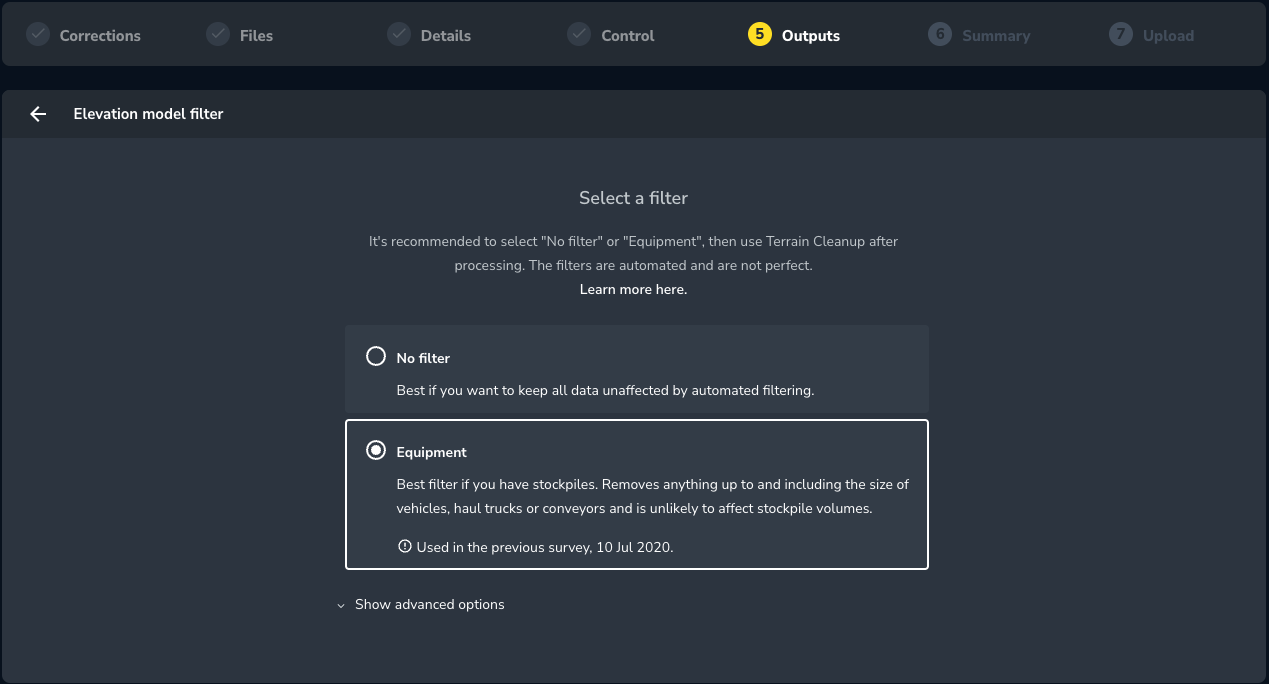
Task: Click the info icon beside previous survey note
Action: pos(404,546)
